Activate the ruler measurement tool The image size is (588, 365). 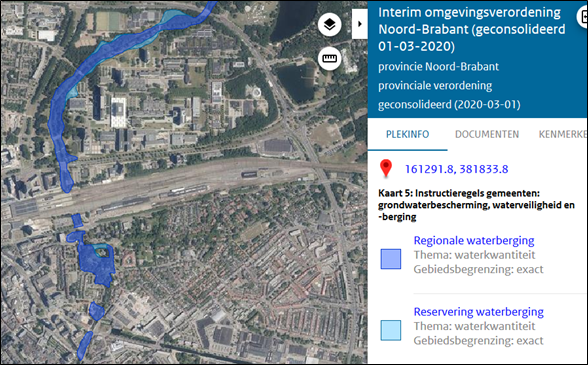point(330,59)
